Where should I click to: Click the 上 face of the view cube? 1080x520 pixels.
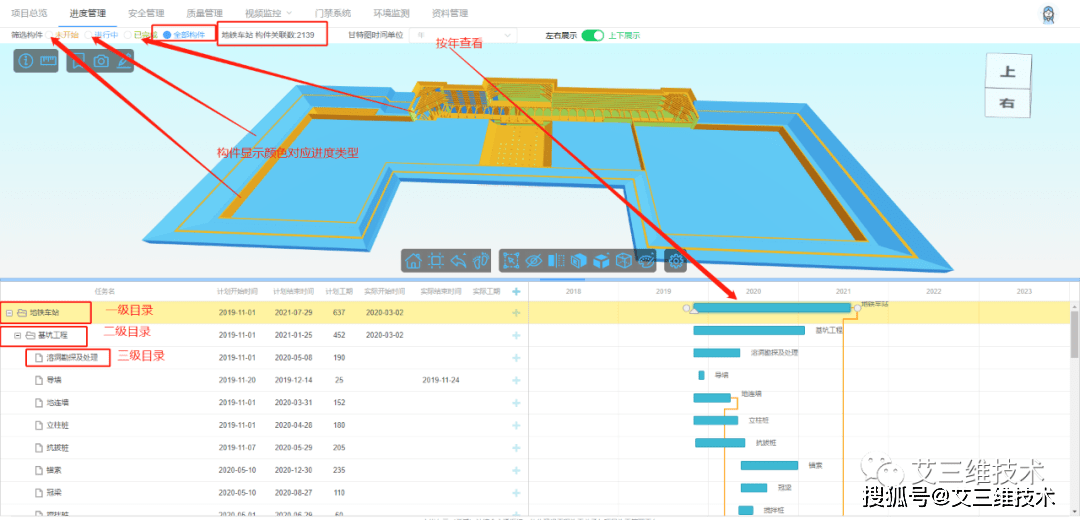(x=1007, y=72)
